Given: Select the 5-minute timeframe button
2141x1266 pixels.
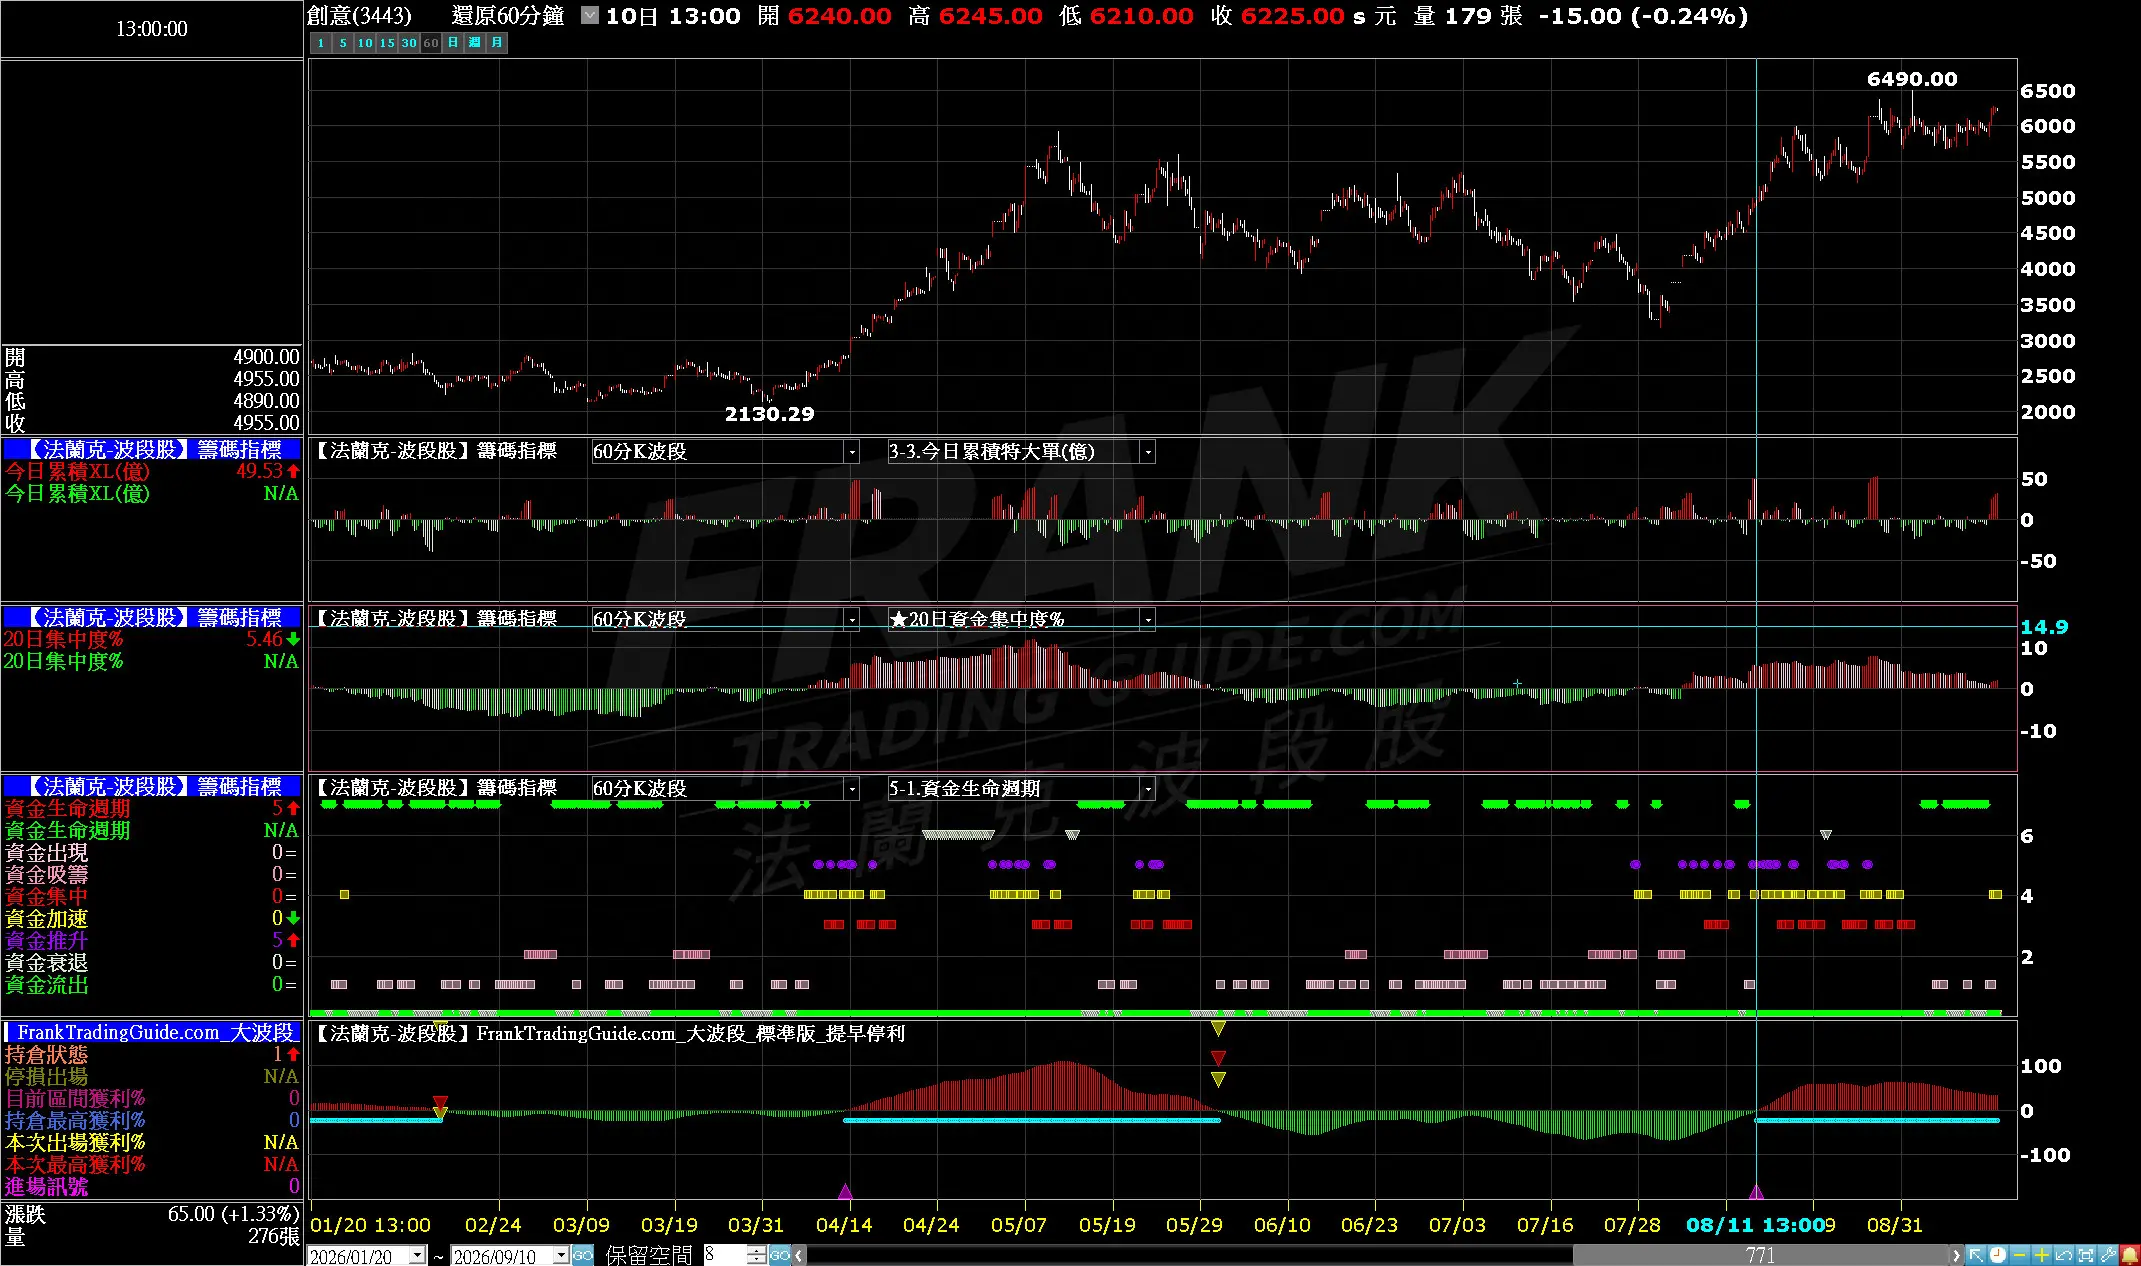Looking at the screenshot, I should [x=343, y=43].
